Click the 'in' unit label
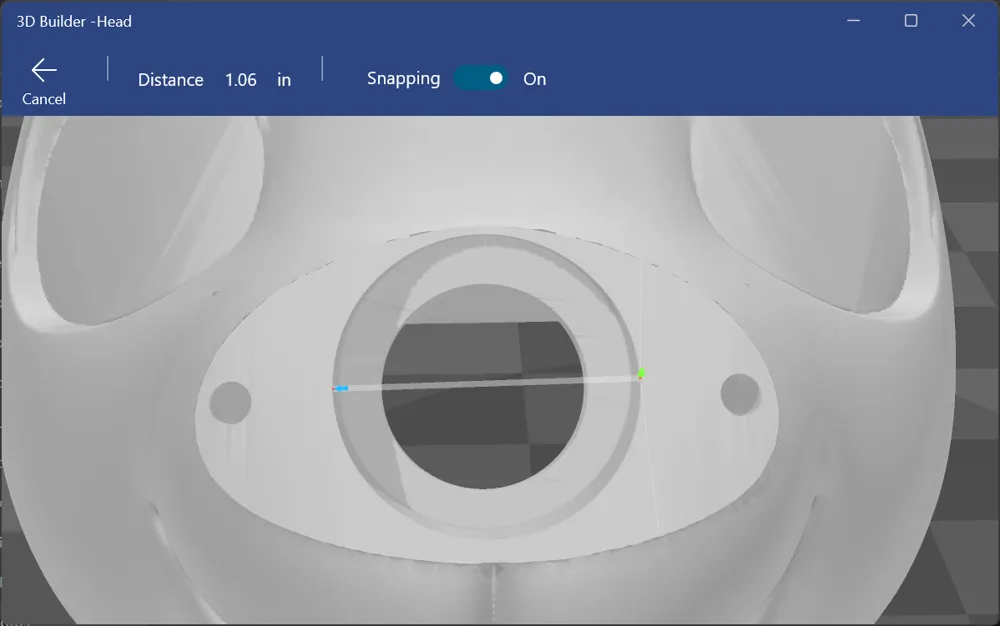The height and width of the screenshot is (626, 1000). click(284, 80)
